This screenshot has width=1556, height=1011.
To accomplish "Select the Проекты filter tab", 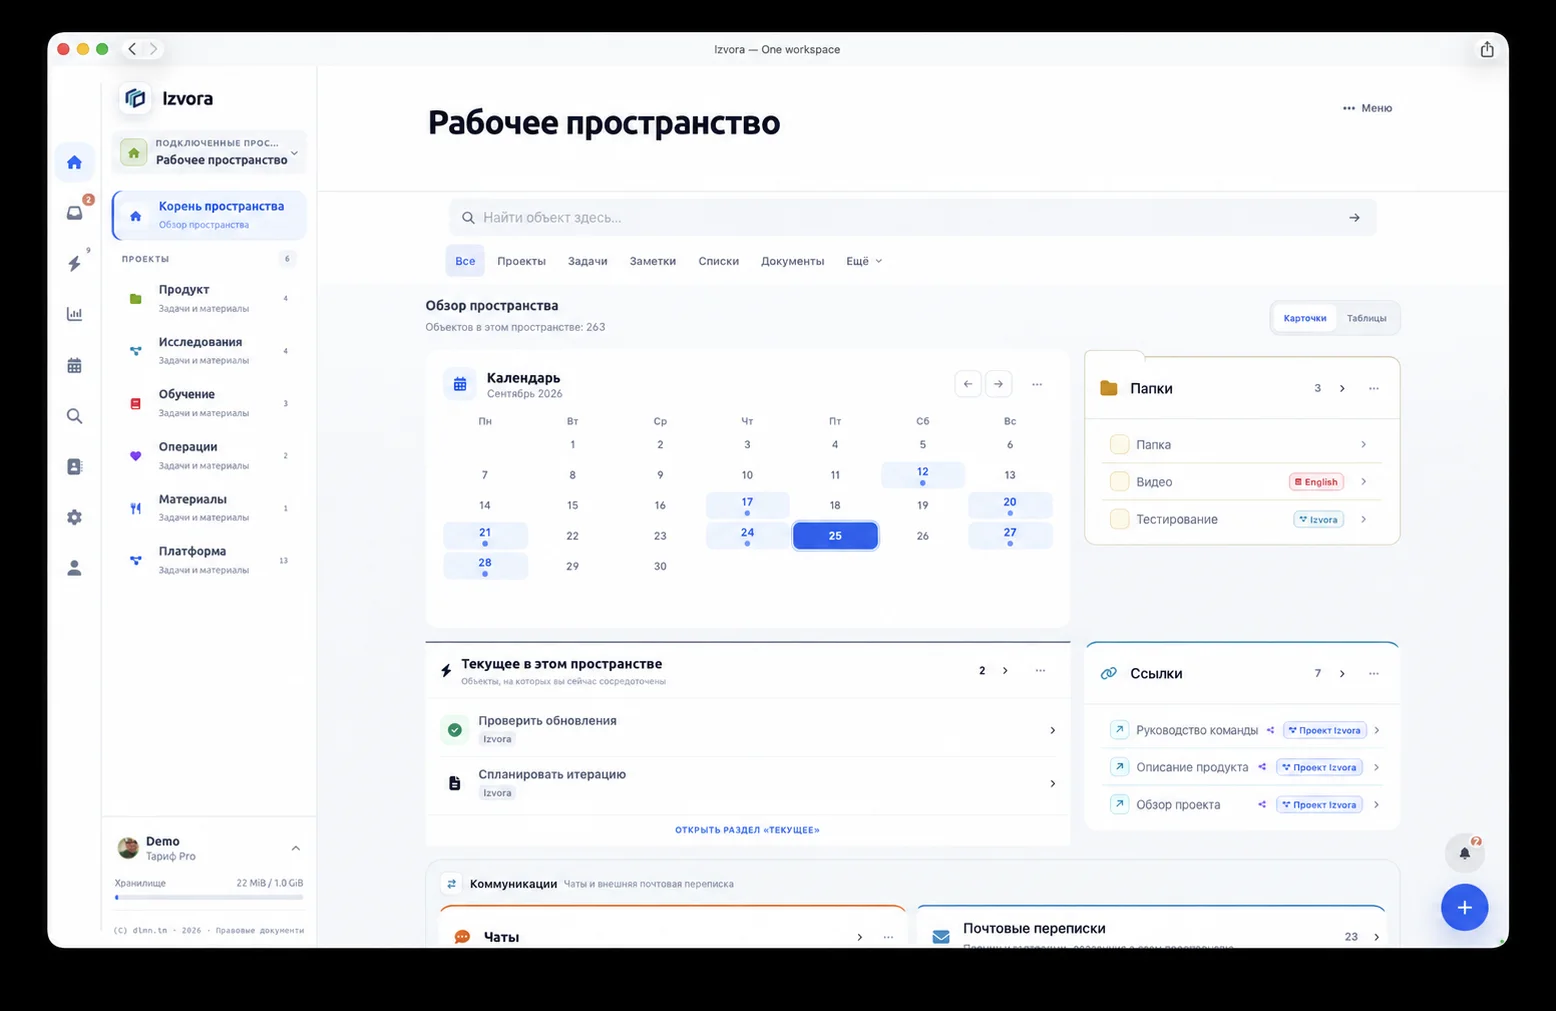I will coord(521,261).
